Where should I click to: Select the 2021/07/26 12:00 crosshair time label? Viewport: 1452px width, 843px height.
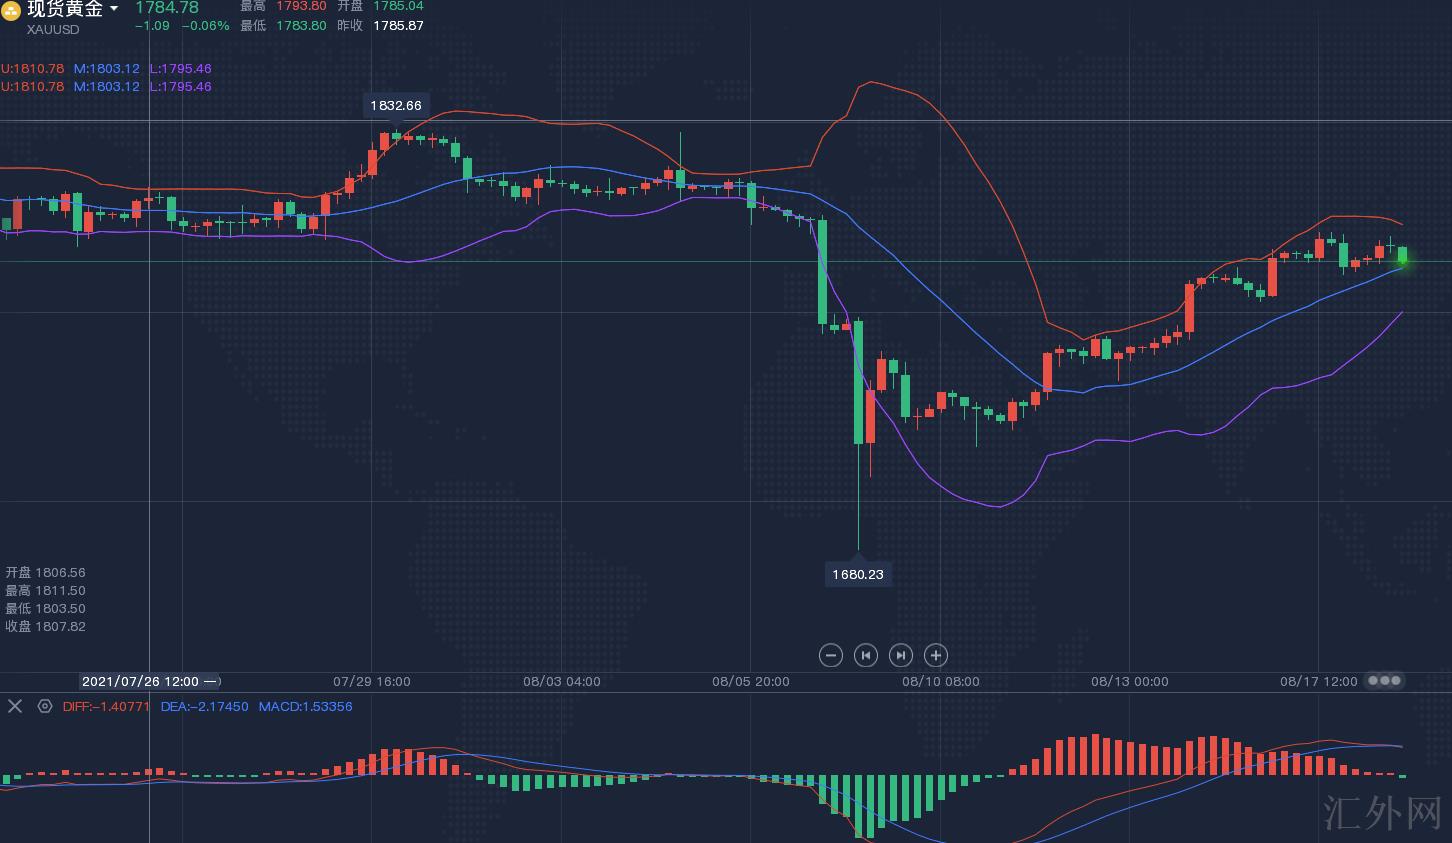pos(150,681)
